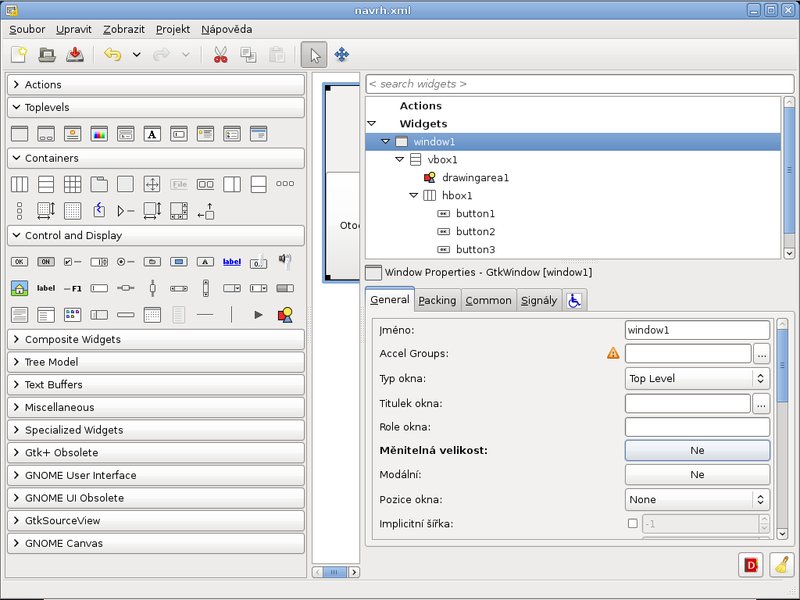
Task: Select the Horizontal Box container icon
Action: pyautogui.click(x=19, y=184)
